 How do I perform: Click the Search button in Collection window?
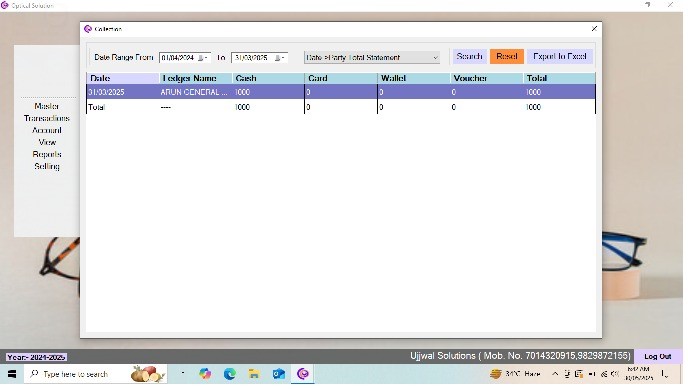[x=469, y=57]
